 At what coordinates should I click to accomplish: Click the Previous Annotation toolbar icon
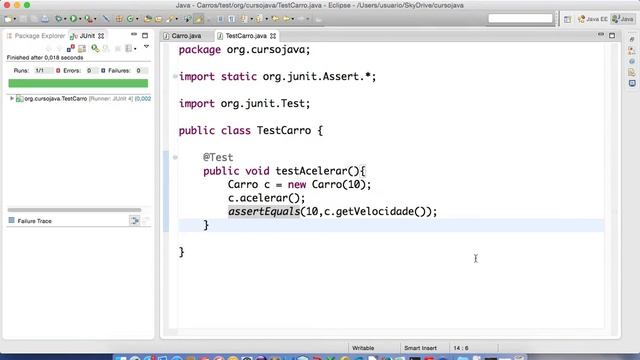(258, 19)
